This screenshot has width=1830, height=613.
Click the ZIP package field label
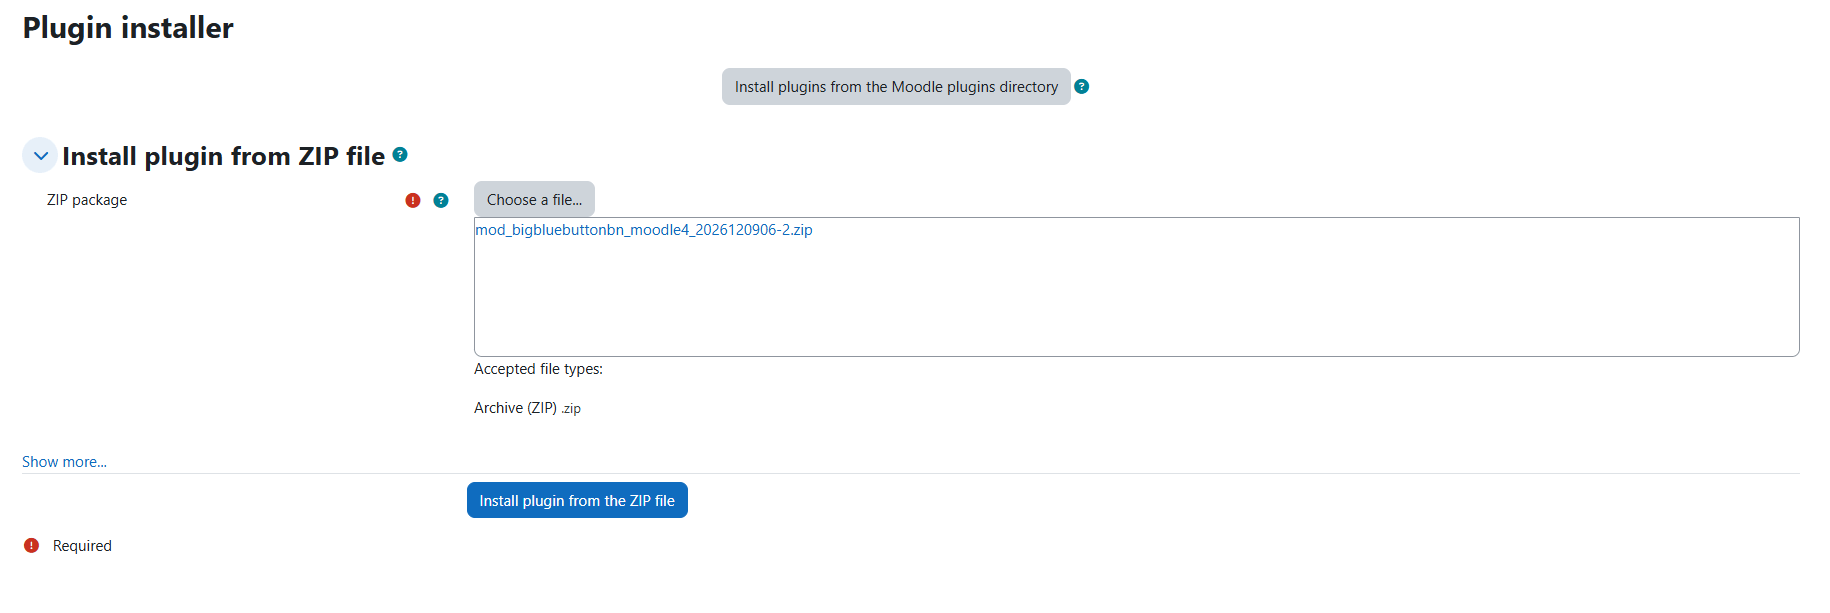point(87,200)
